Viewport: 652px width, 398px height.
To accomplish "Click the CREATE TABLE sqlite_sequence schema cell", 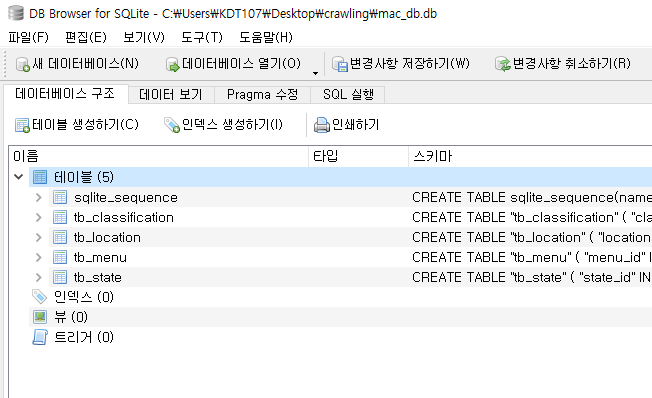I will click(x=531, y=197).
